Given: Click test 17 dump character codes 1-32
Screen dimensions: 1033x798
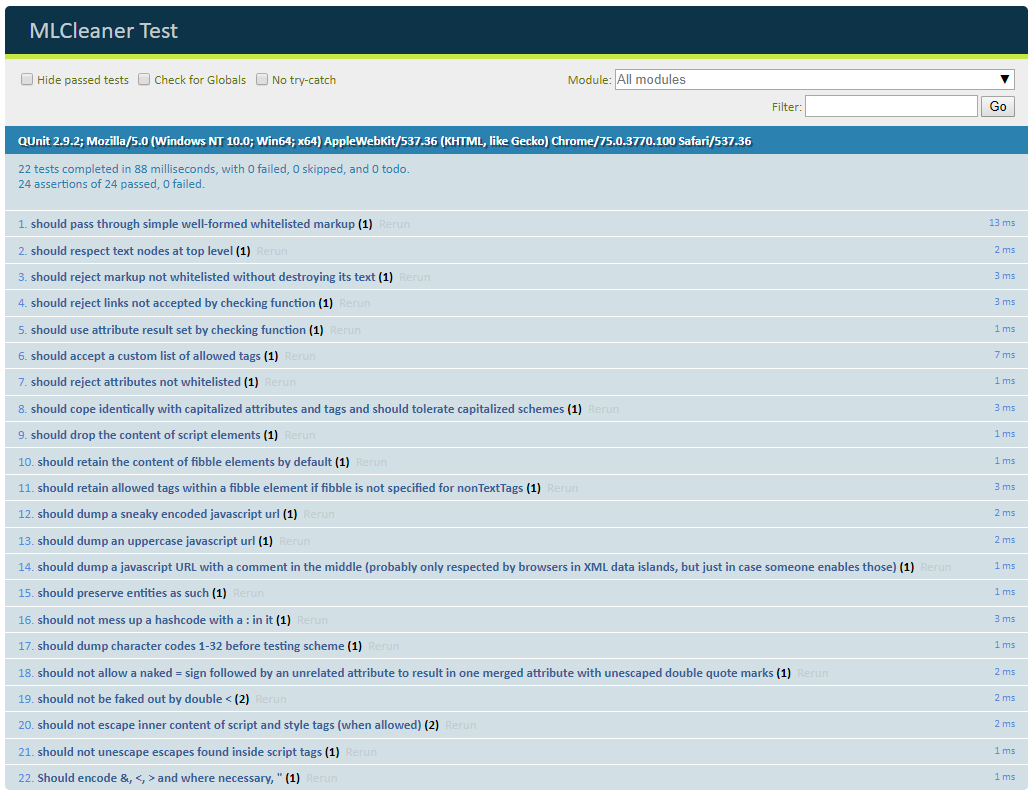Looking at the screenshot, I should point(191,646).
